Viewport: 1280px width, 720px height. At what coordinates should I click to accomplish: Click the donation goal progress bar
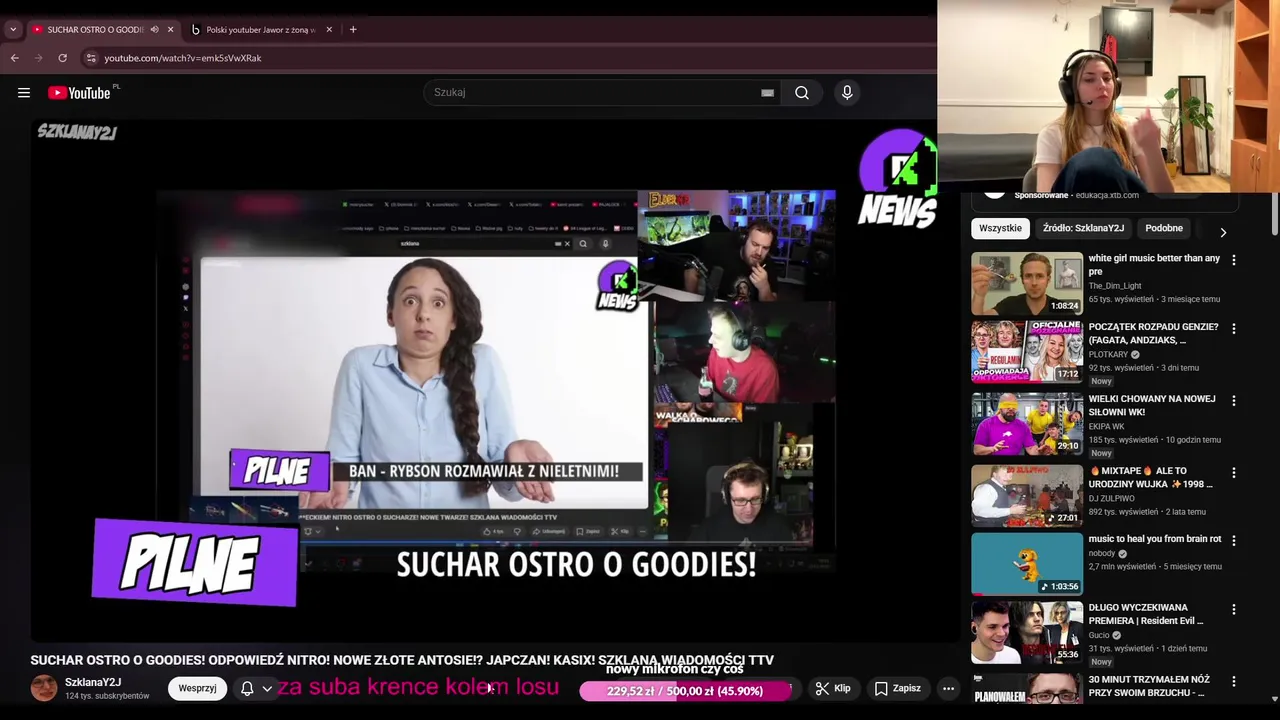pyautogui.click(x=685, y=691)
